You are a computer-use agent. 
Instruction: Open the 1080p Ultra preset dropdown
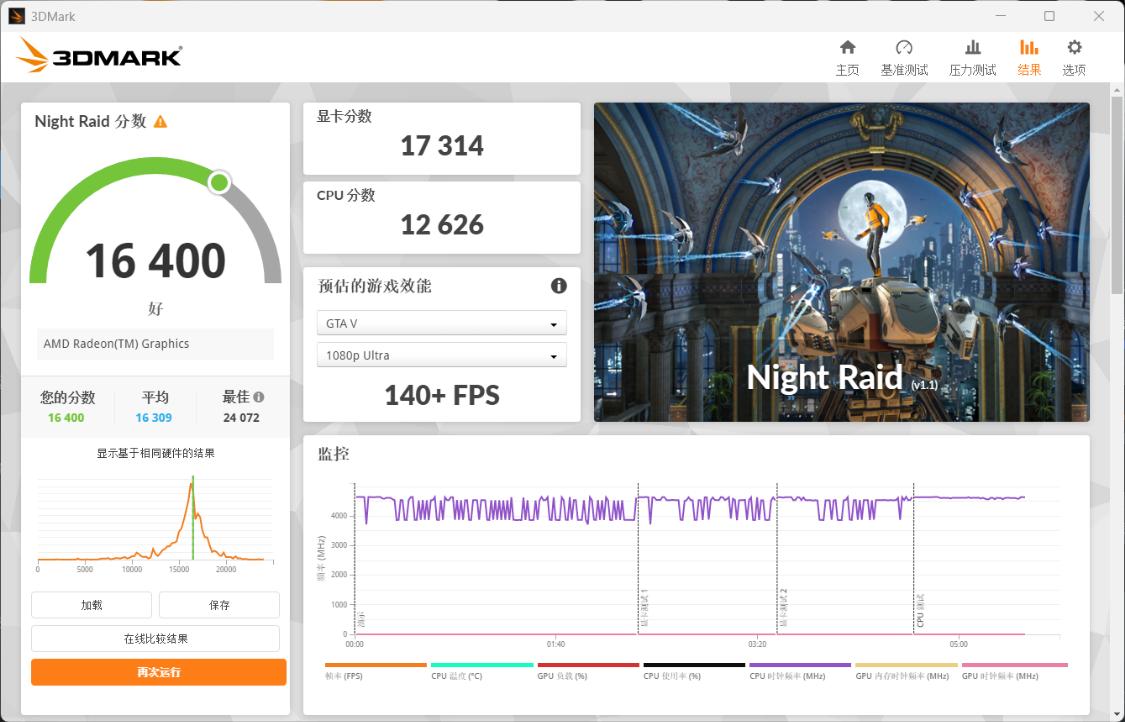442,355
